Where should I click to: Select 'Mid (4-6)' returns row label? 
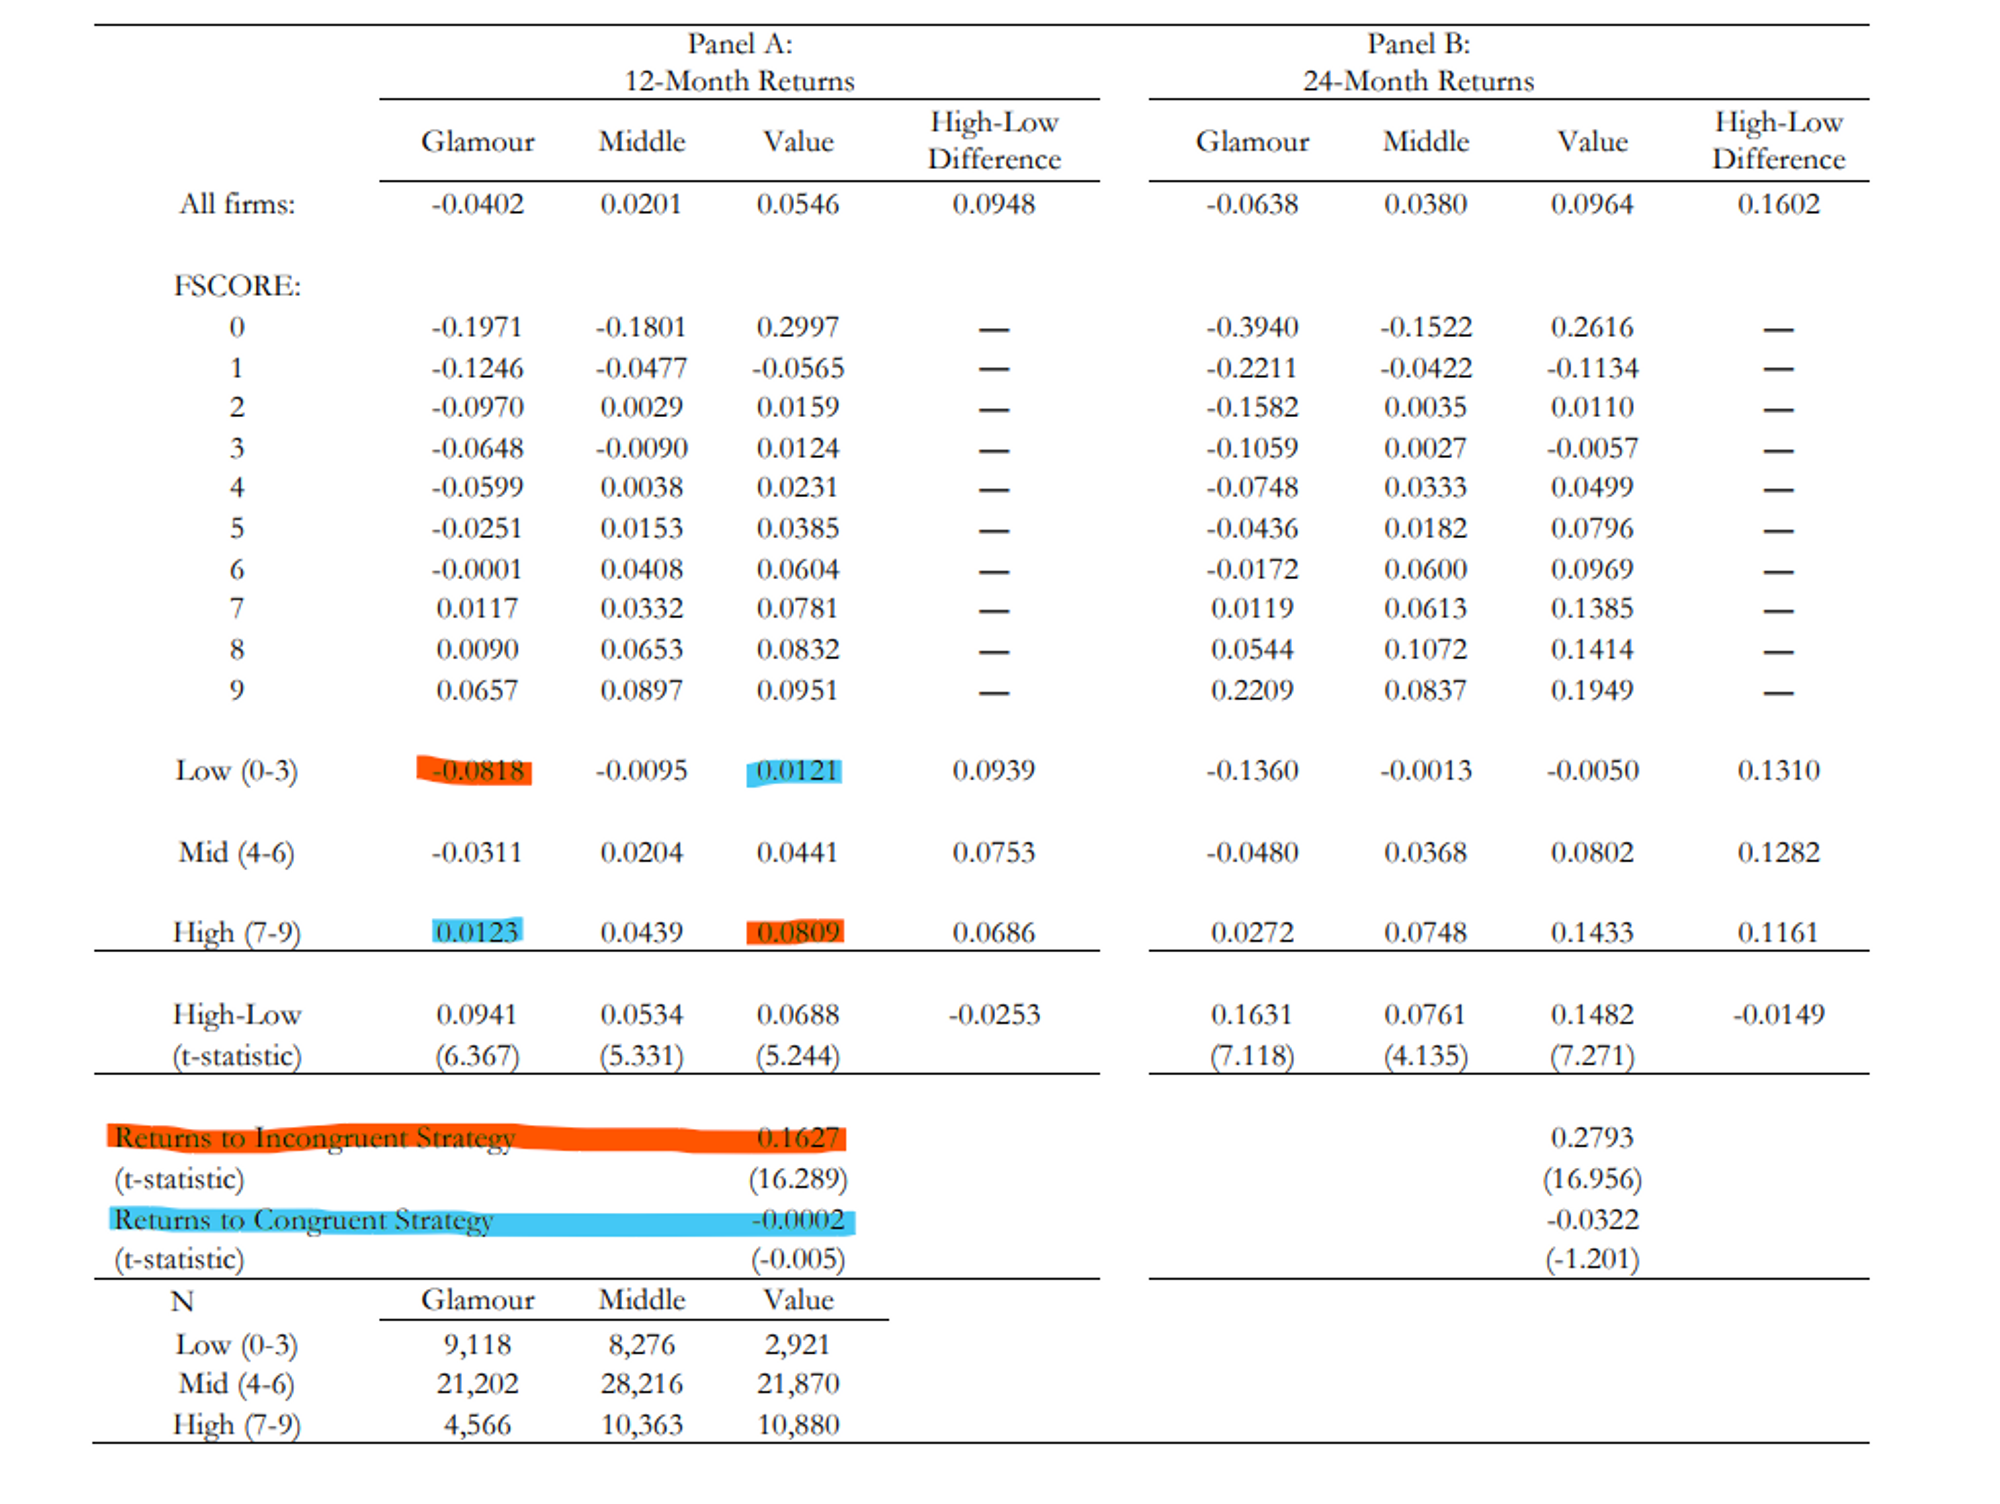pos(237,852)
